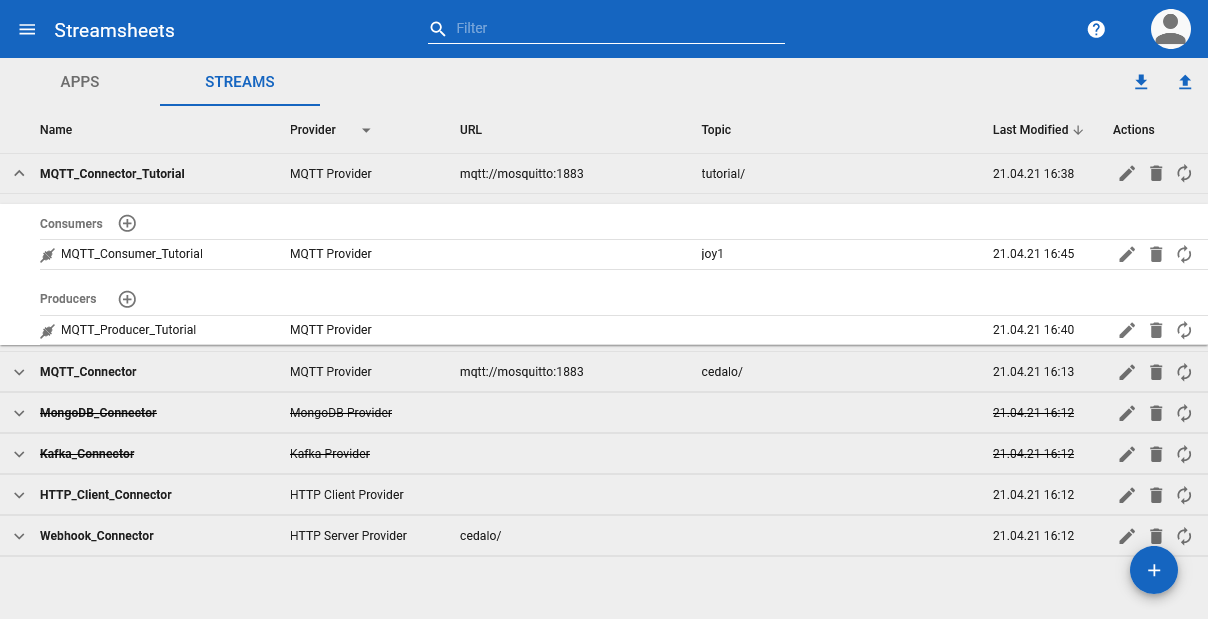Image resolution: width=1208 pixels, height=620 pixels.
Task: Select MQTT_Producer_Tutorial name
Action: point(128,330)
